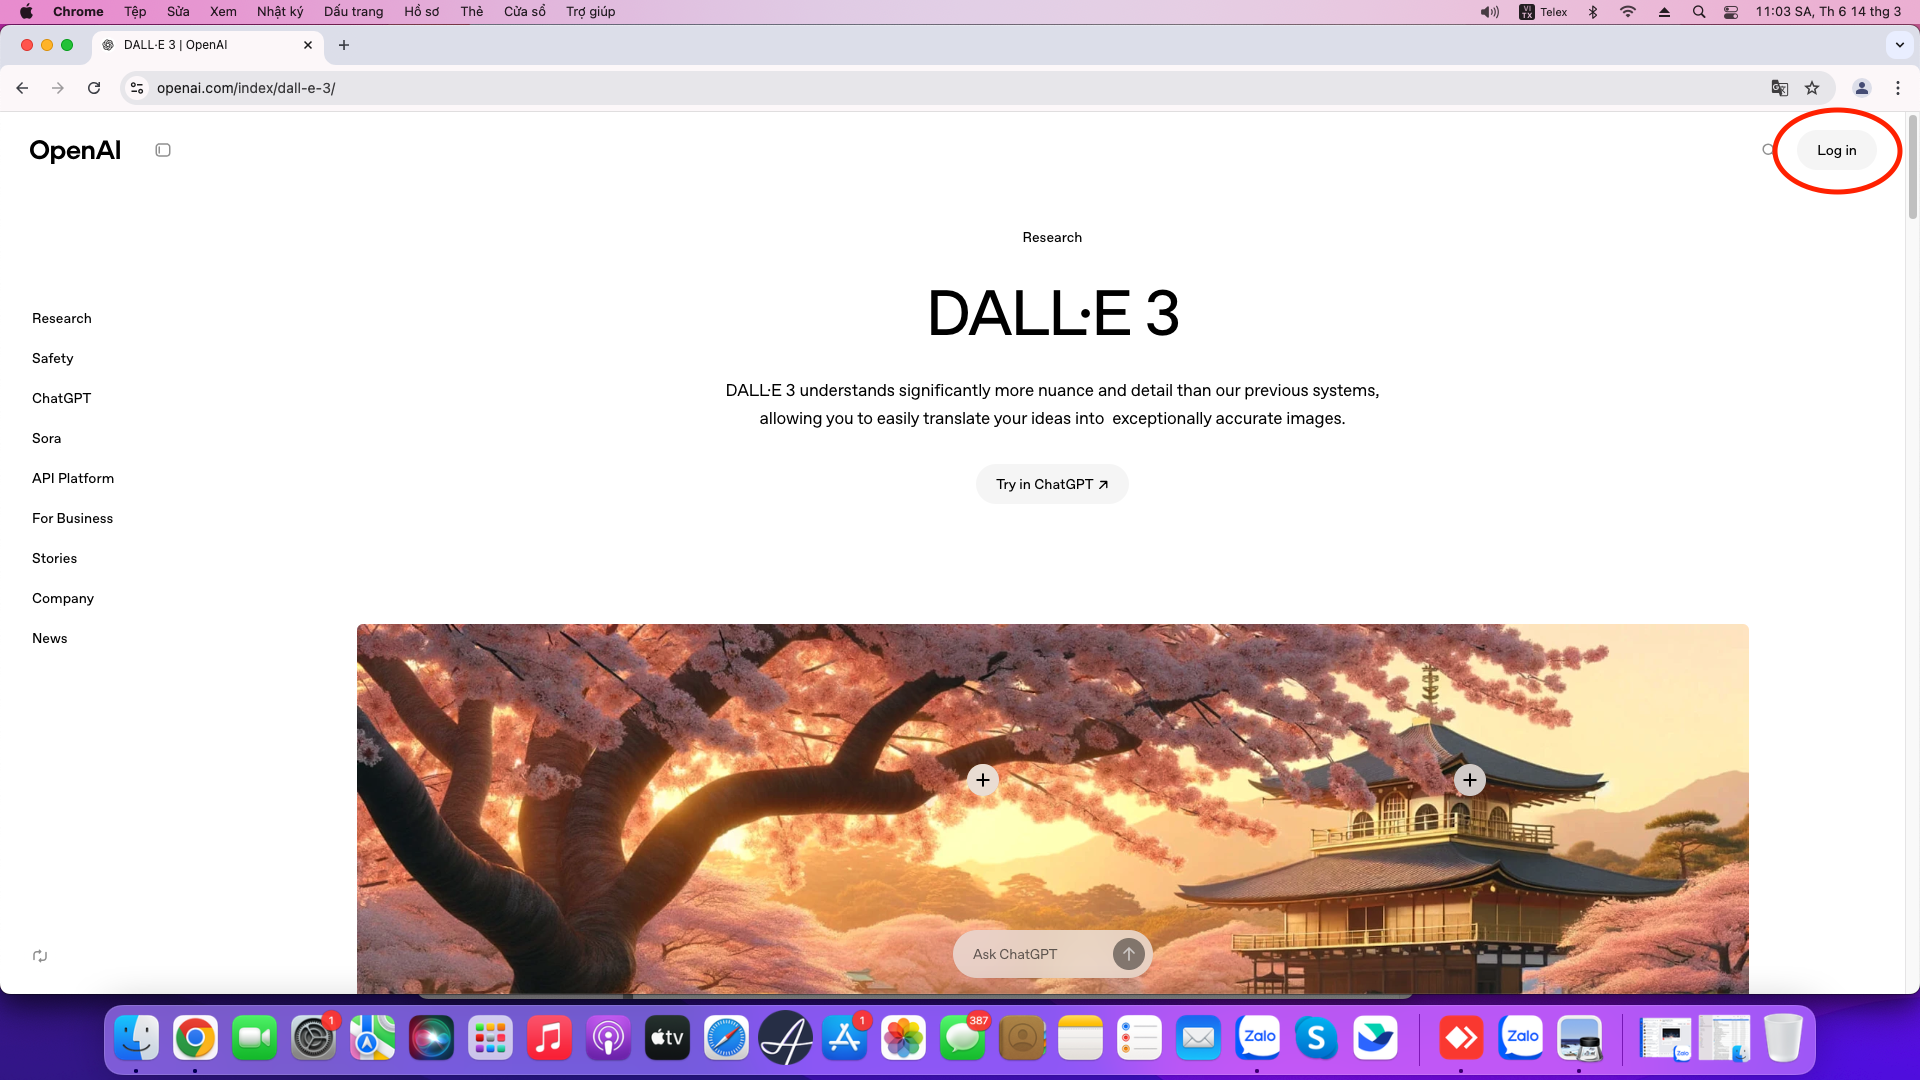Open System Settings from the Dock
The width and height of the screenshot is (1920, 1080).
tap(313, 1038)
